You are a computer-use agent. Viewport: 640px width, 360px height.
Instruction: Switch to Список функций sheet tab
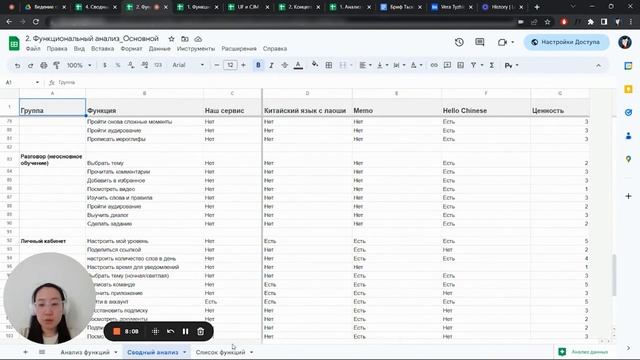click(x=220, y=352)
